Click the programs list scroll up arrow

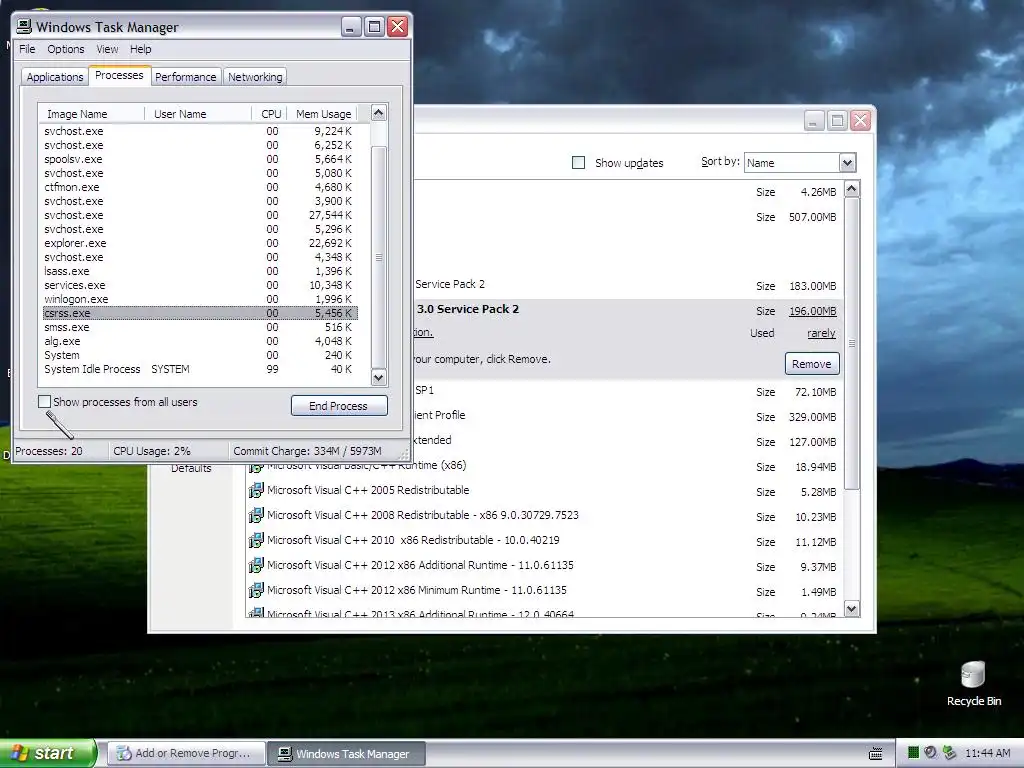pyautogui.click(x=852, y=189)
